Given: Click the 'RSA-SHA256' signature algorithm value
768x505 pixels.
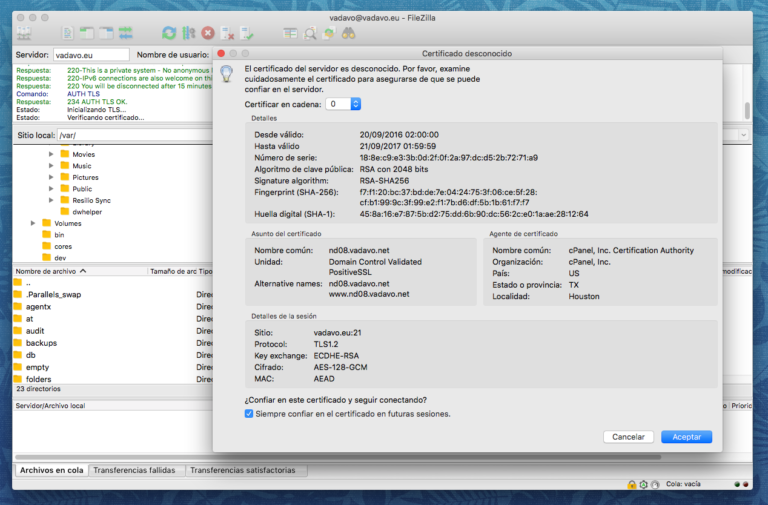Looking at the screenshot, I should (384, 181).
